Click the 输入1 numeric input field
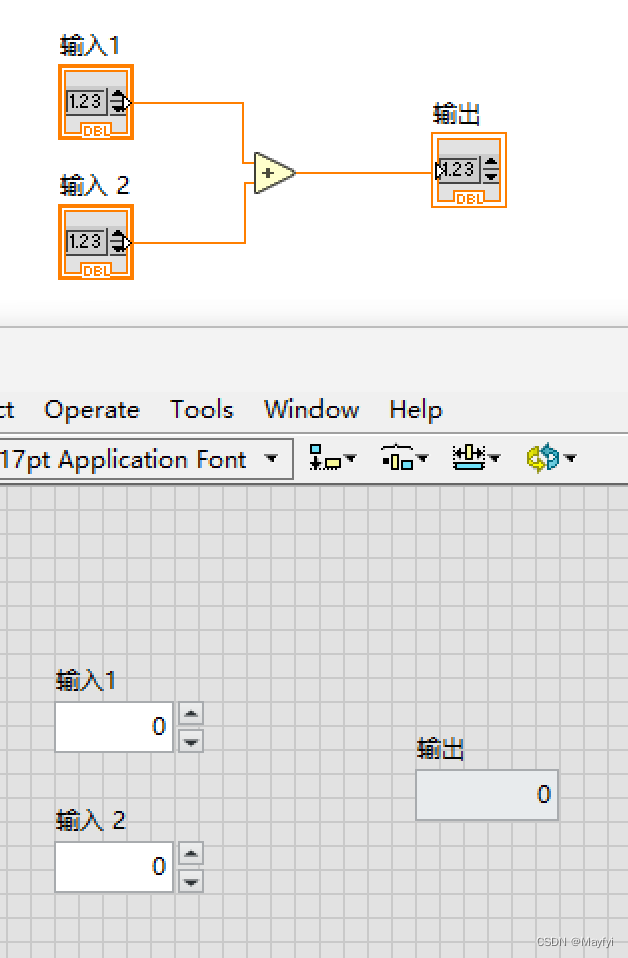Viewport: 628px width, 958px height. coord(114,727)
